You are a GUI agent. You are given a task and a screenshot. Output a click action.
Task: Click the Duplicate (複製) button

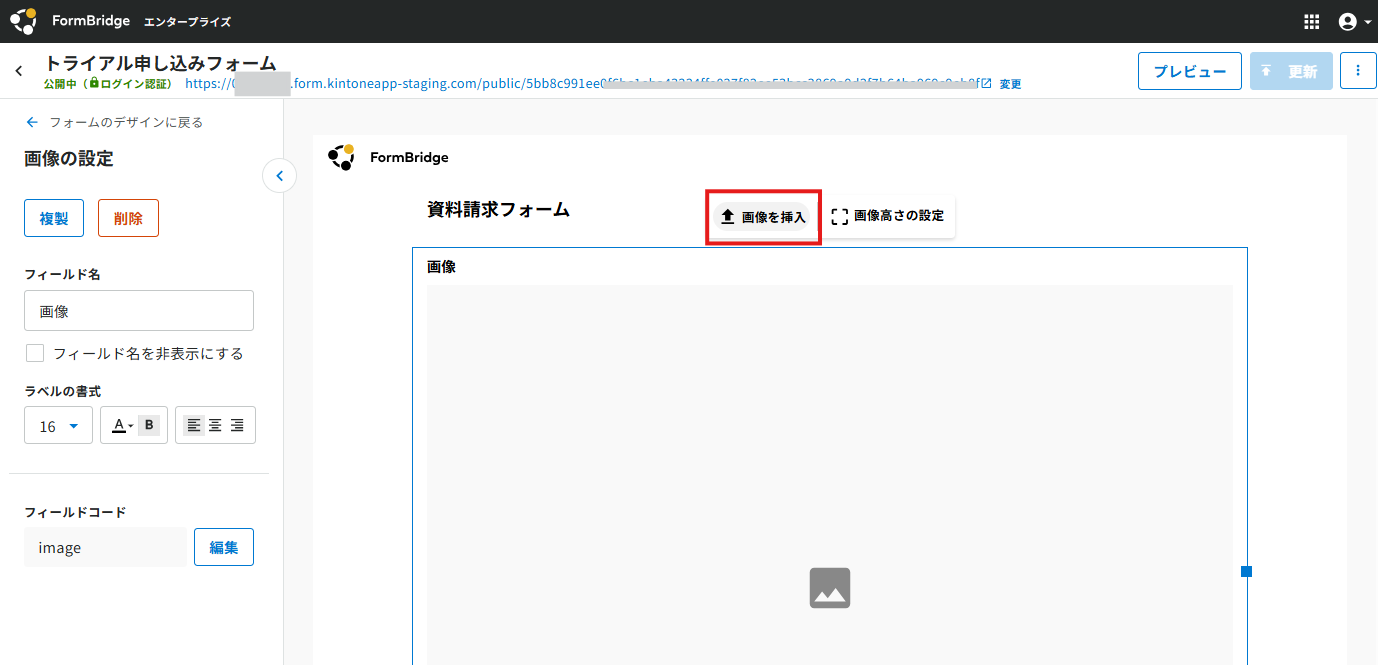(54, 218)
